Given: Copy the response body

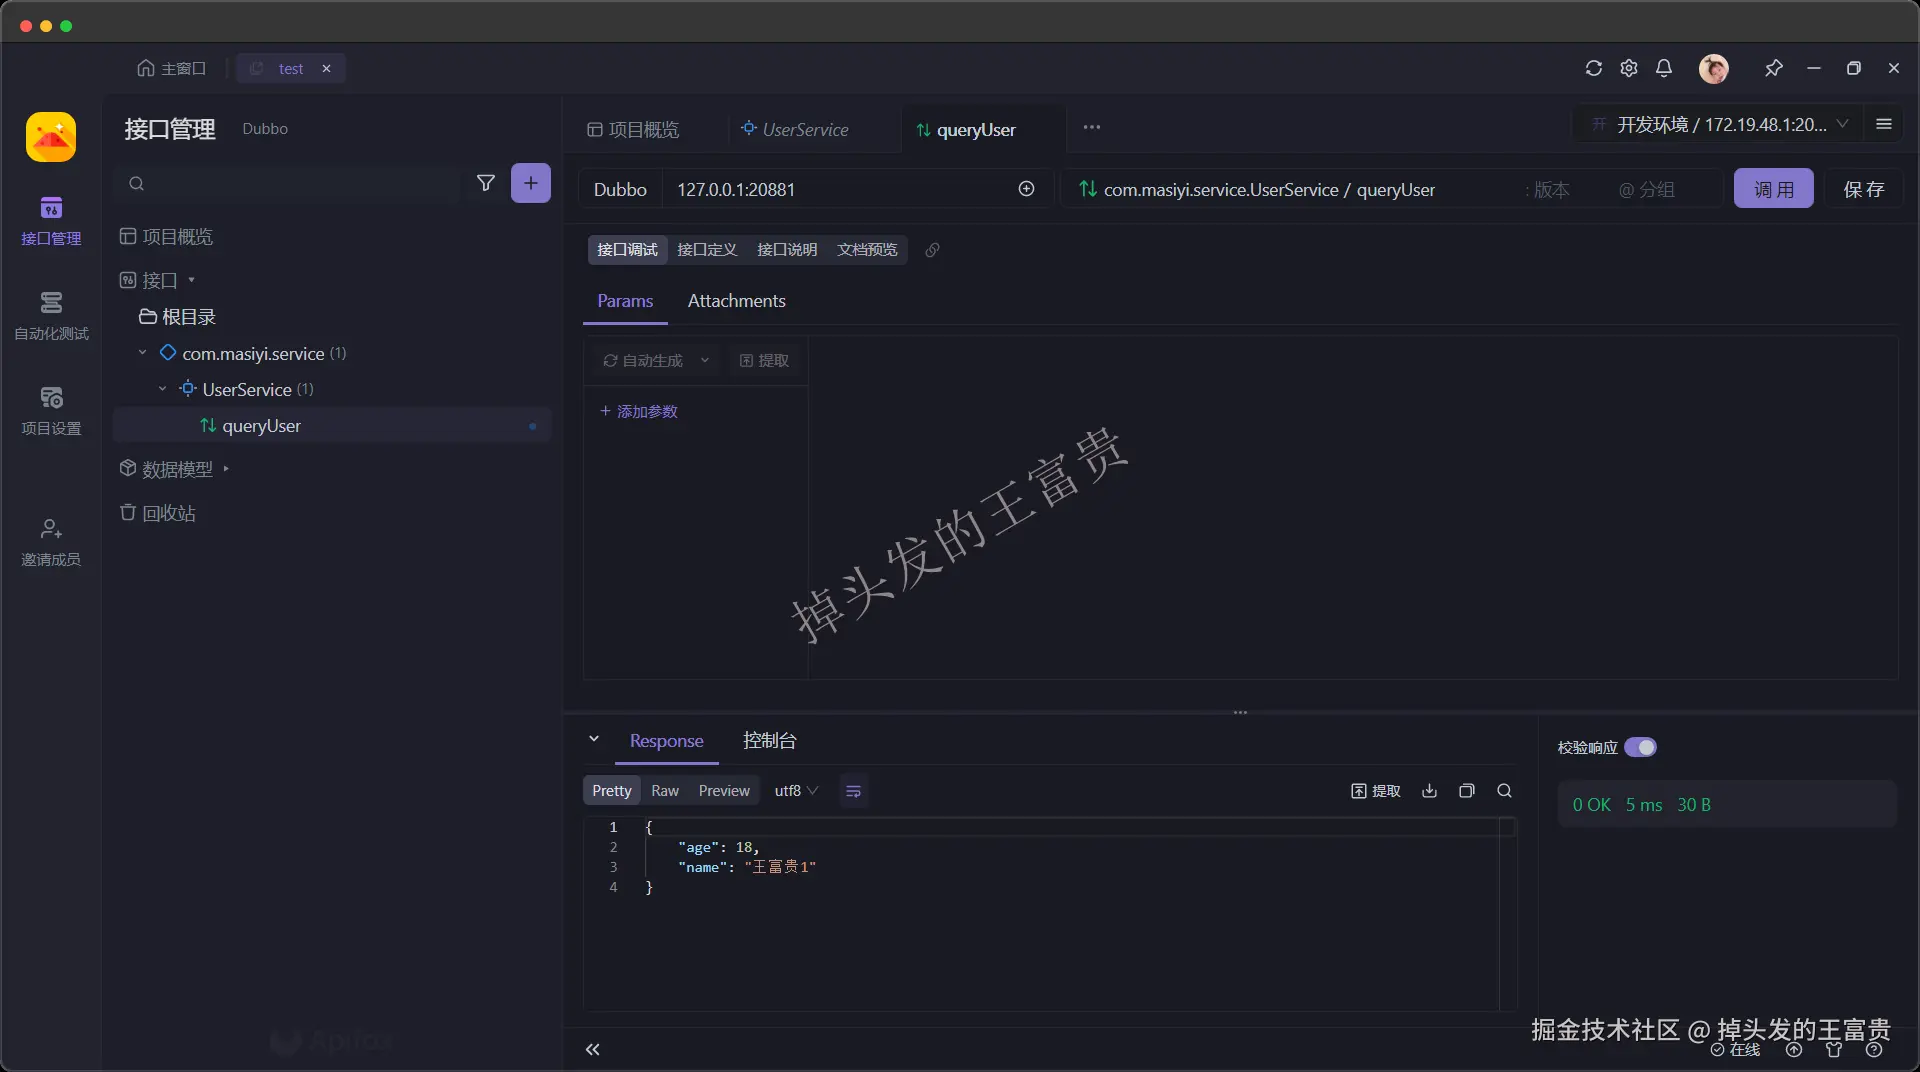Looking at the screenshot, I should pos(1467,791).
